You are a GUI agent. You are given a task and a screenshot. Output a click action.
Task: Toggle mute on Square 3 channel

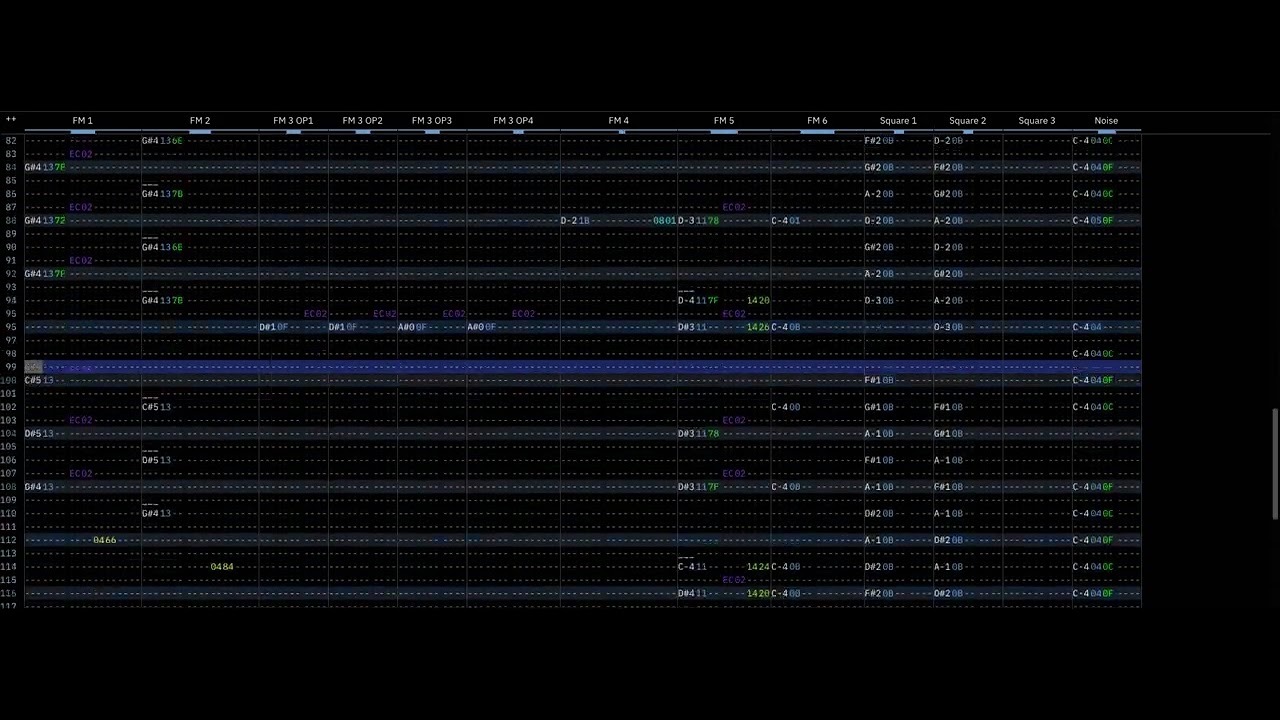click(1036, 121)
